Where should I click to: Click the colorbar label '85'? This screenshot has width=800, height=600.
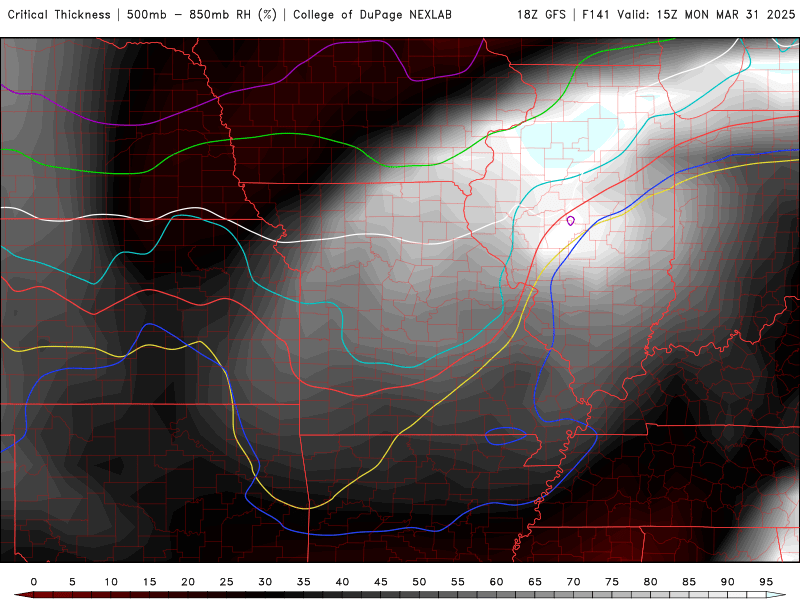(689, 582)
